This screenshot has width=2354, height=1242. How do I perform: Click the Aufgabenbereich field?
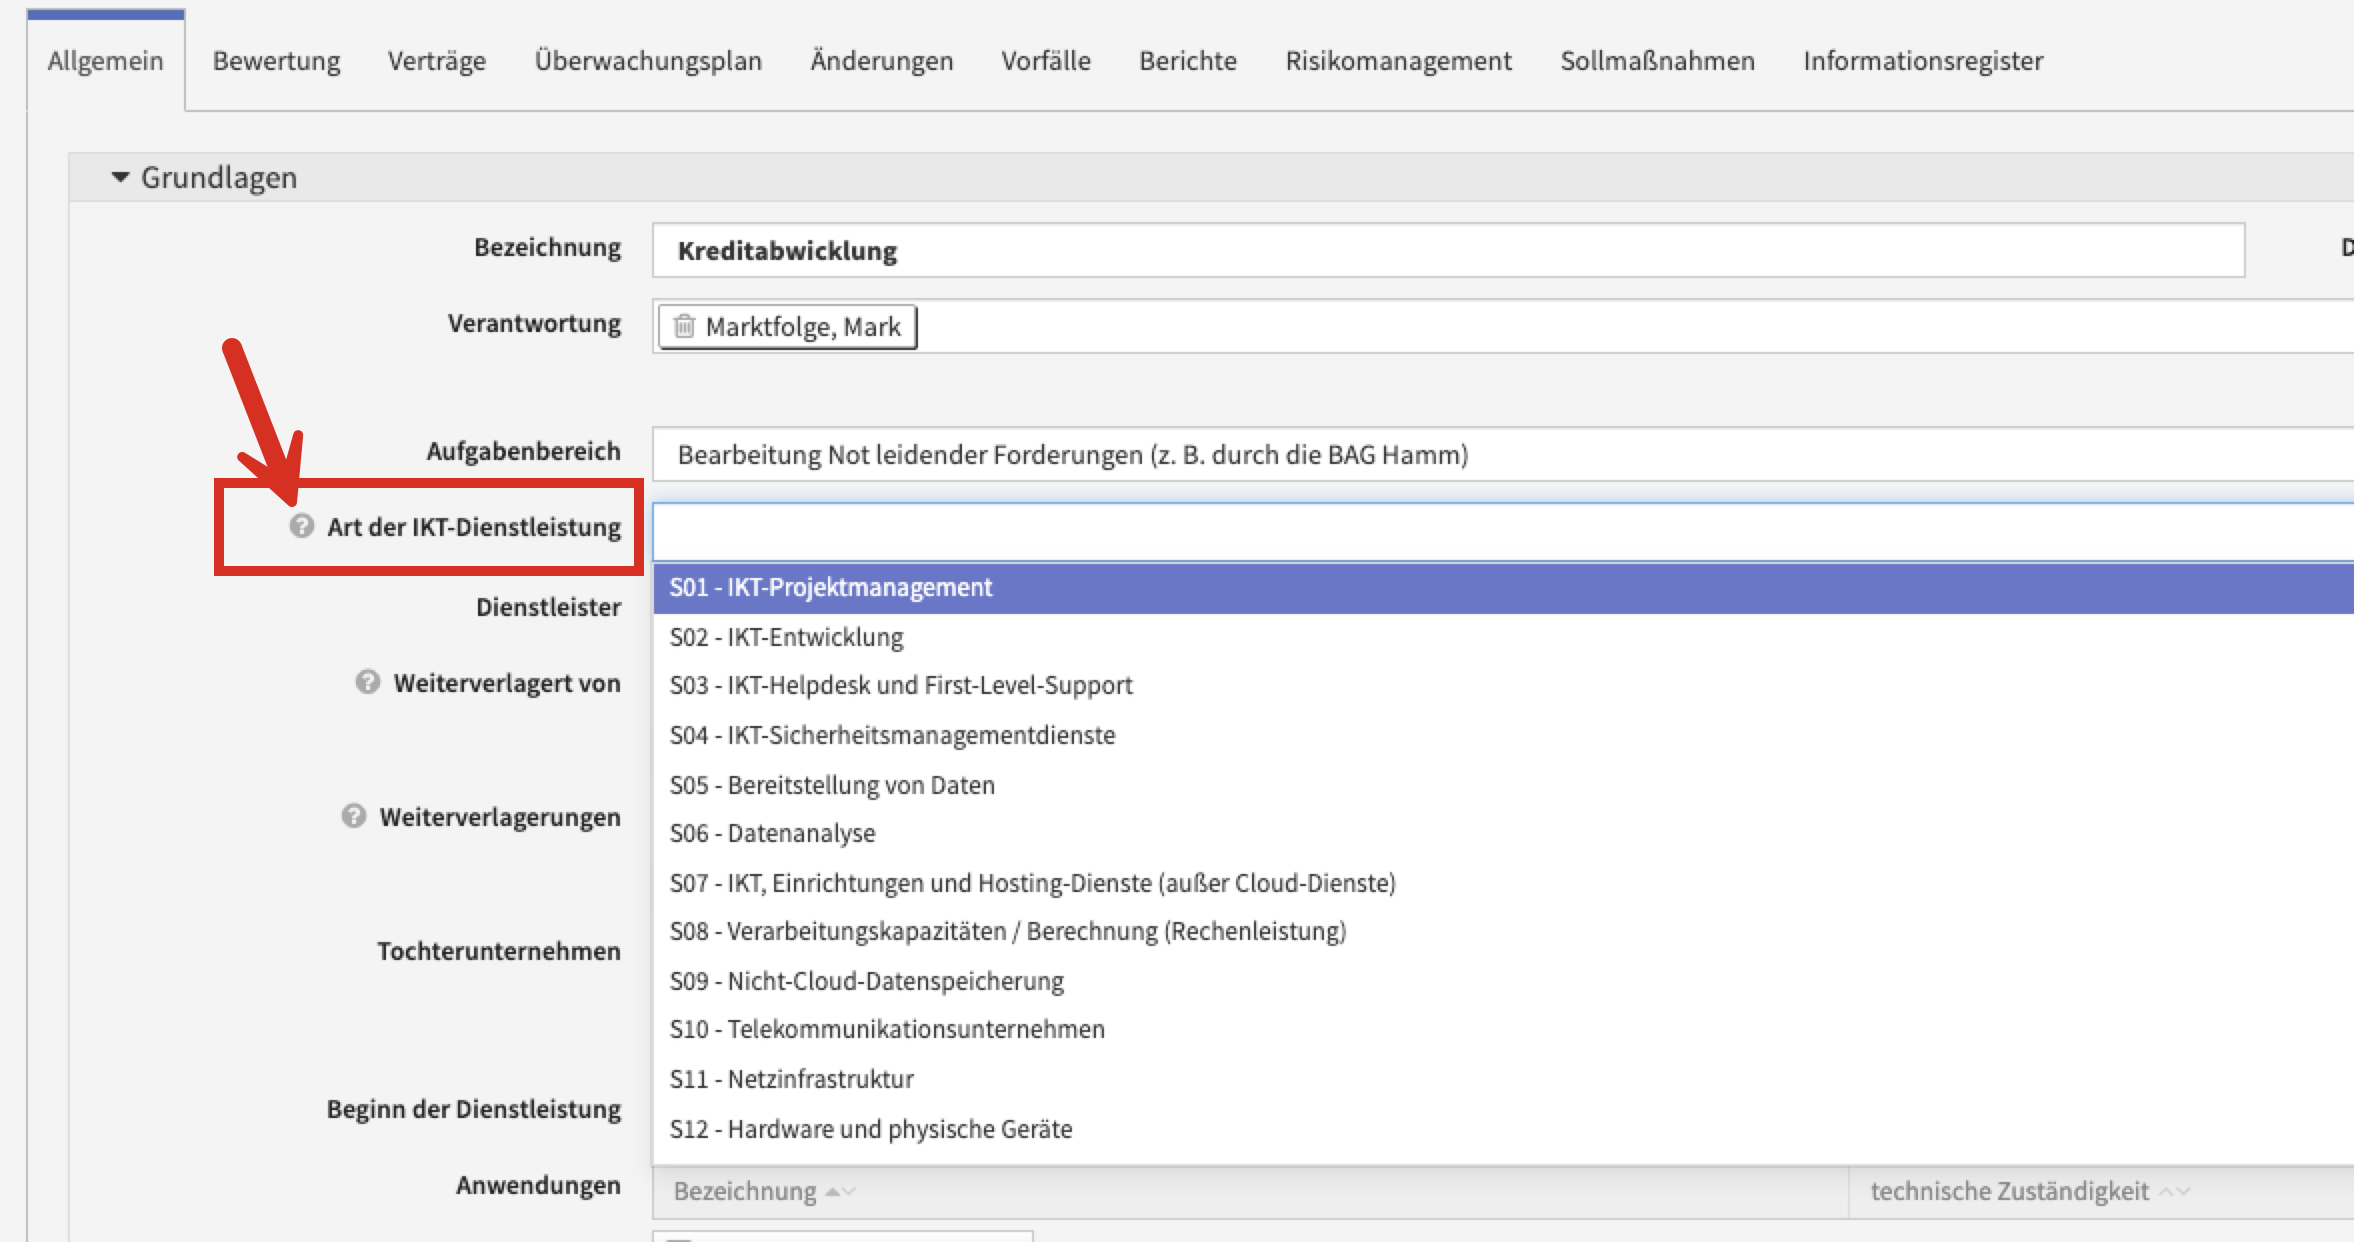coord(1500,455)
